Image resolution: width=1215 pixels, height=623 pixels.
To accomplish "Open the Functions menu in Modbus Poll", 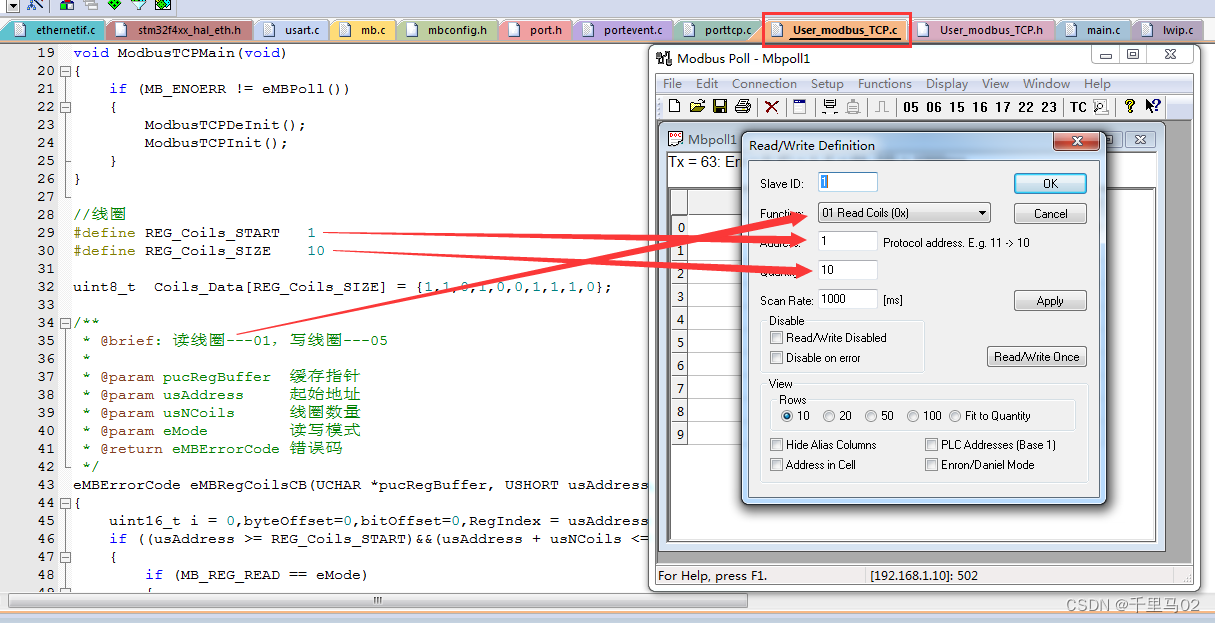I will 884,84.
